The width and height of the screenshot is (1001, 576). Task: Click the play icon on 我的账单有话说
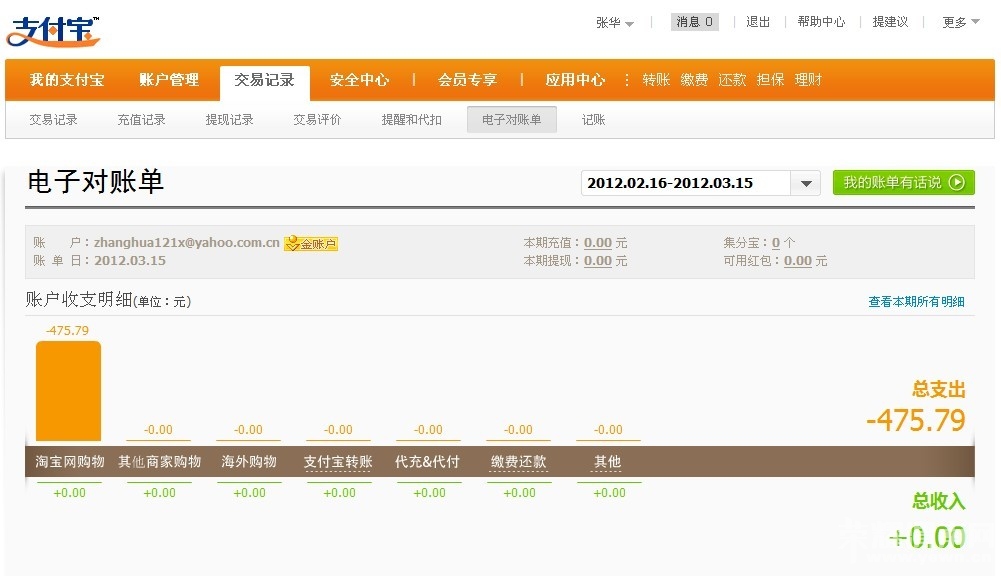click(956, 183)
